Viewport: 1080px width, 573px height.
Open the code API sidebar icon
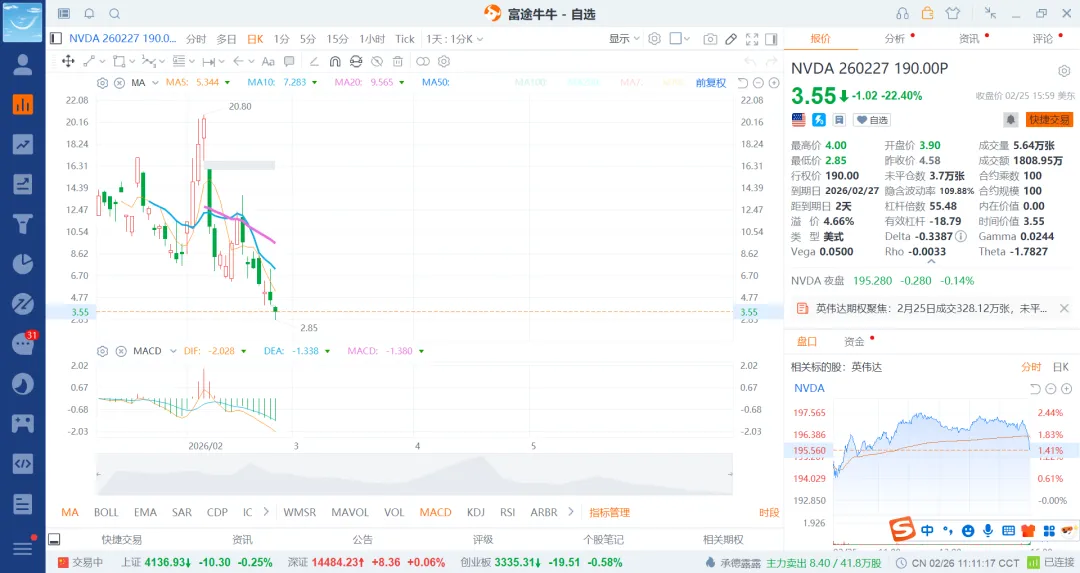(23, 463)
